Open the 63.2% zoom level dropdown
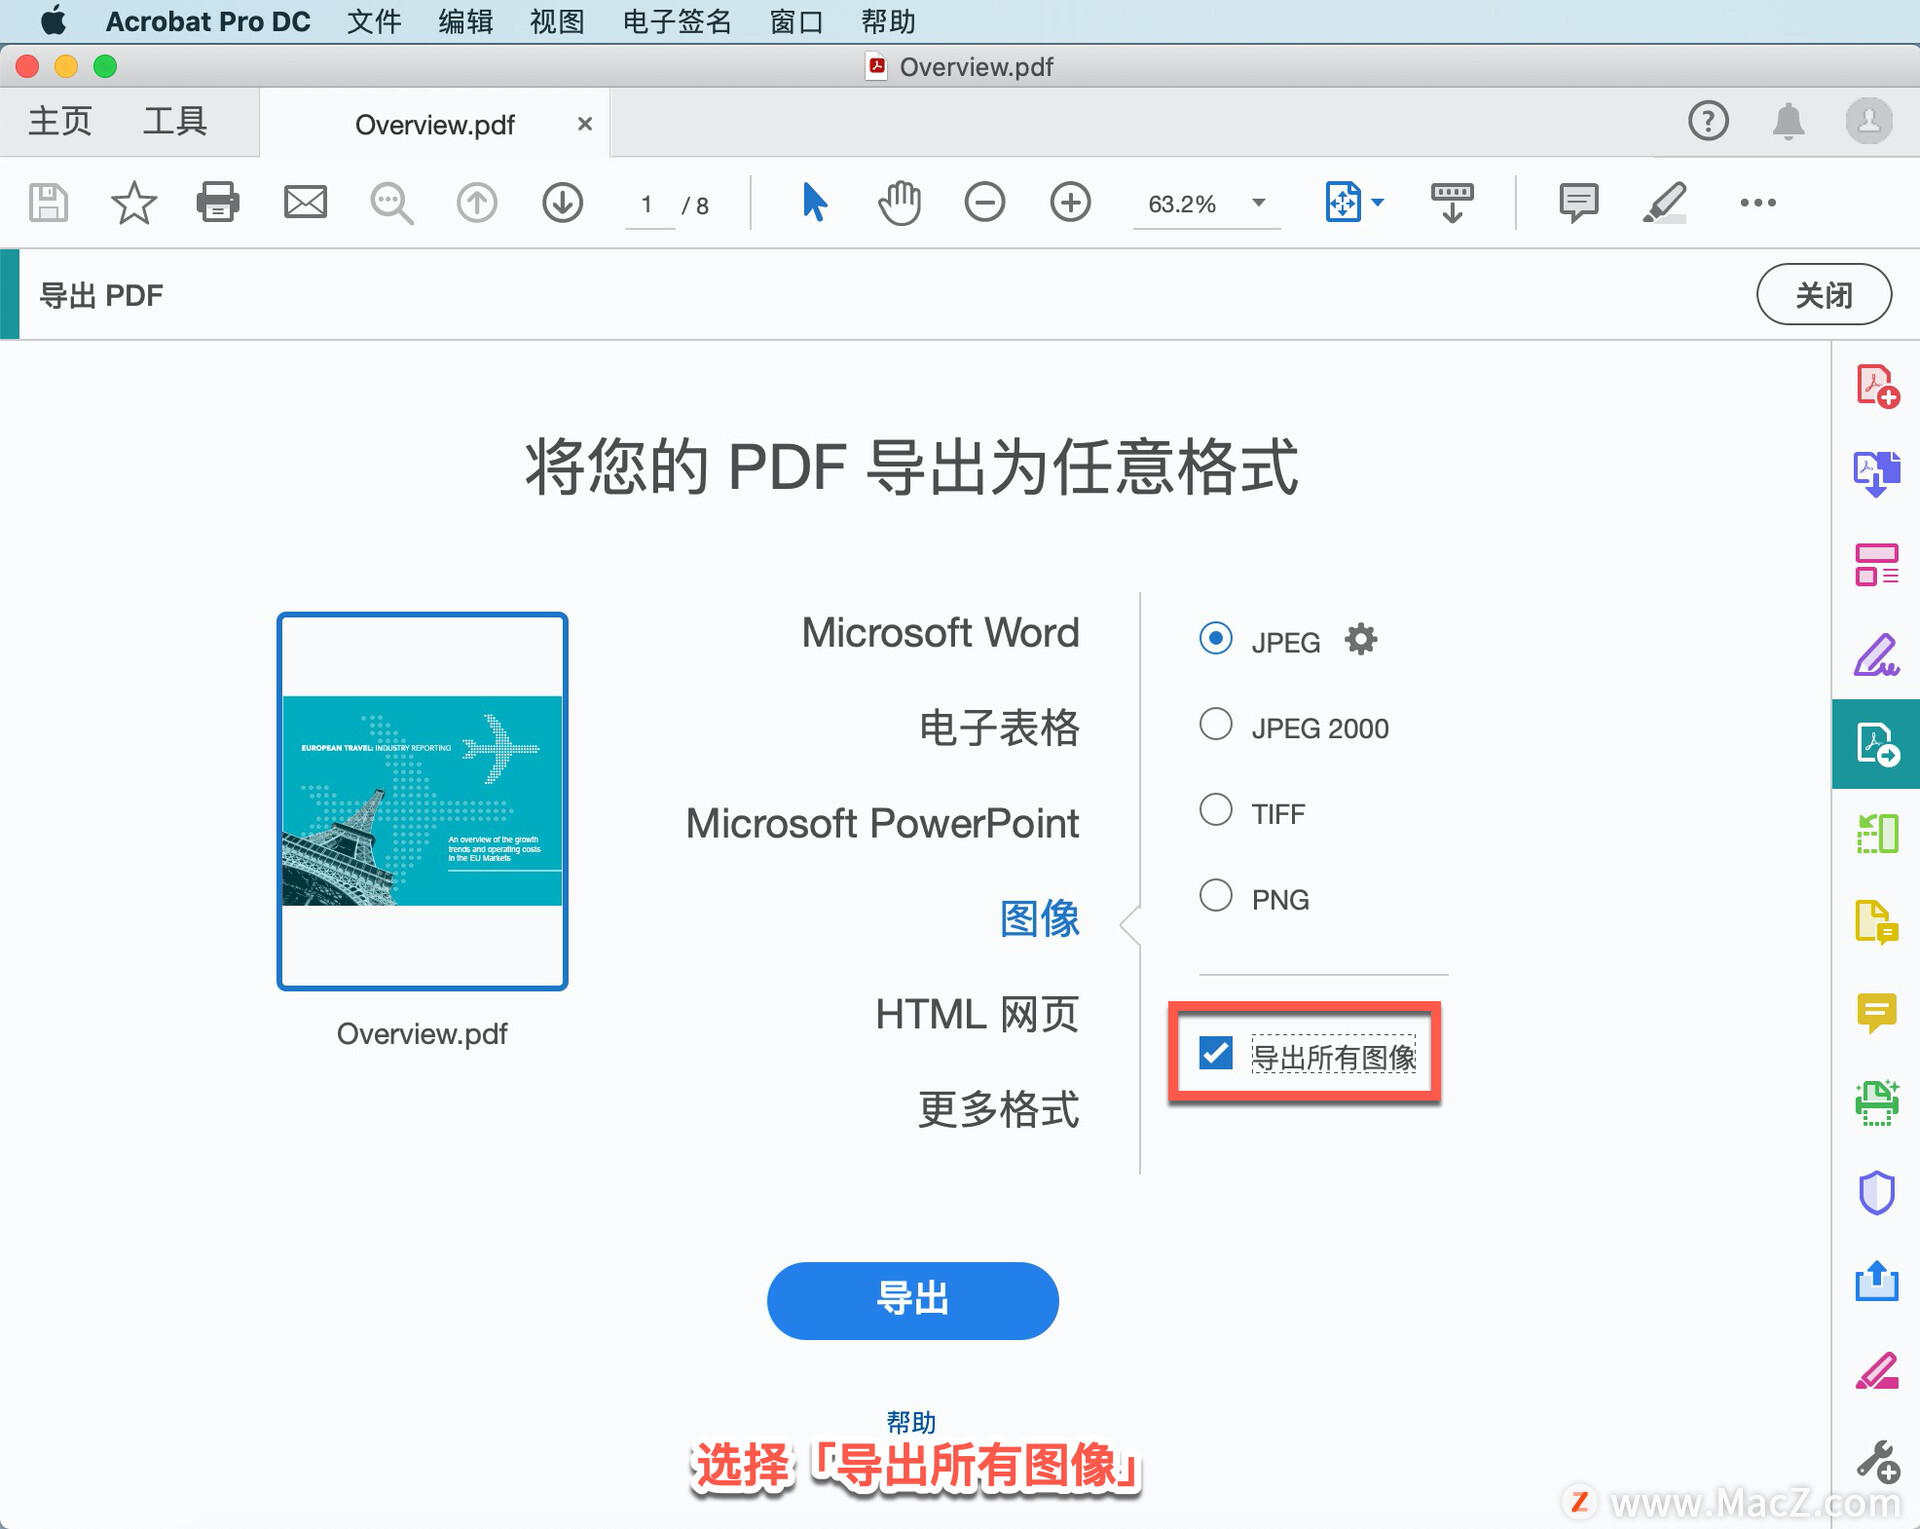This screenshot has width=1920, height=1529. (x=1259, y=203)
